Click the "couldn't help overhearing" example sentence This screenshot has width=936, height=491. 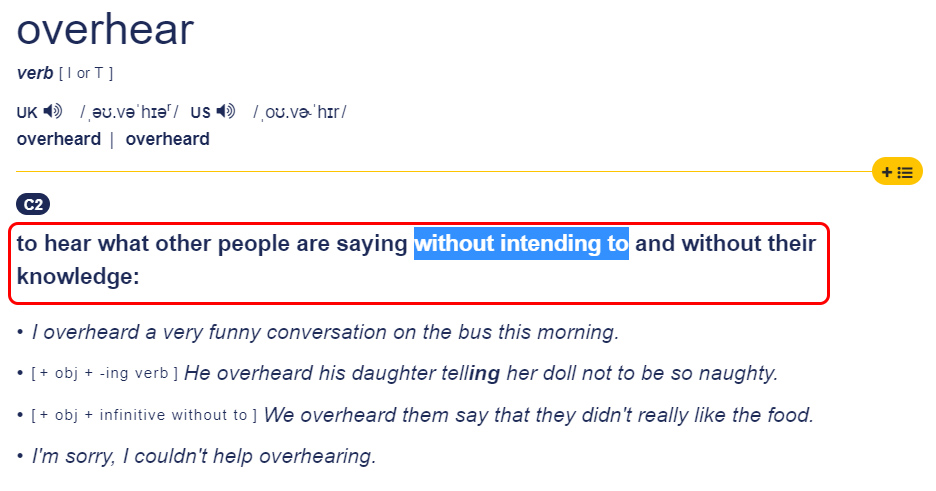(x=204, y=456)
